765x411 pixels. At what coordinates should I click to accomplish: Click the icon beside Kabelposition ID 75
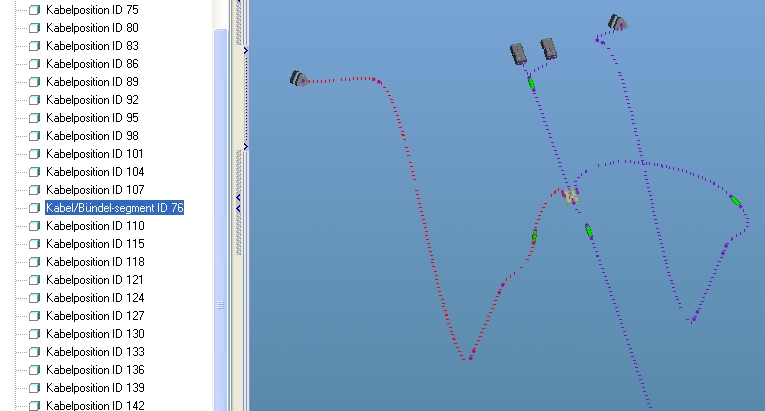click(x=35, y=10)
